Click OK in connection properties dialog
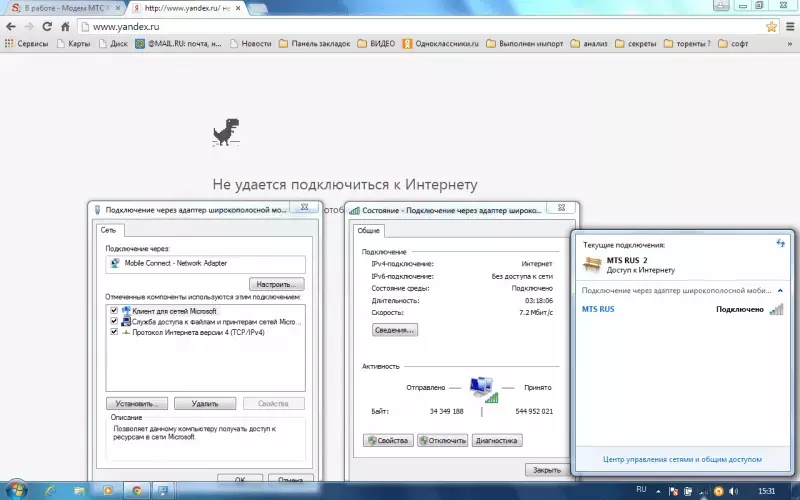 [240, 479]
